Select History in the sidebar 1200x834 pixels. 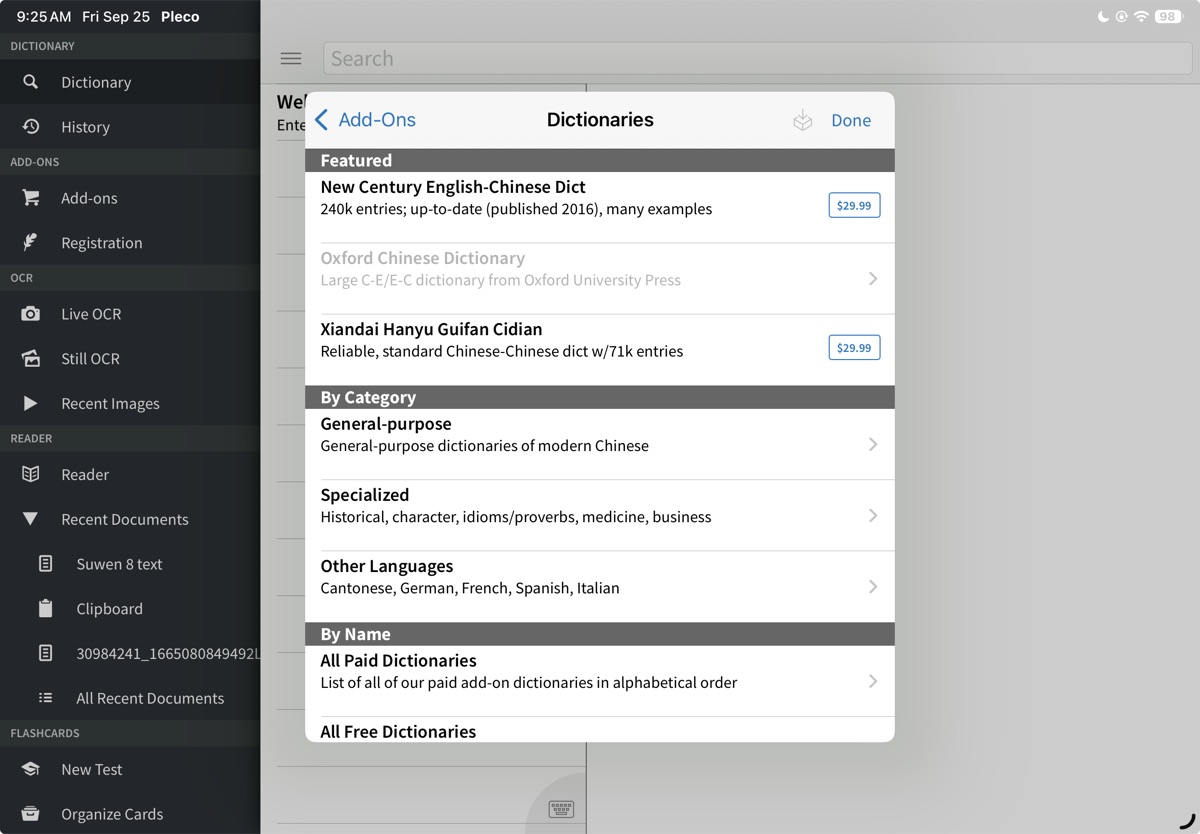130,126
